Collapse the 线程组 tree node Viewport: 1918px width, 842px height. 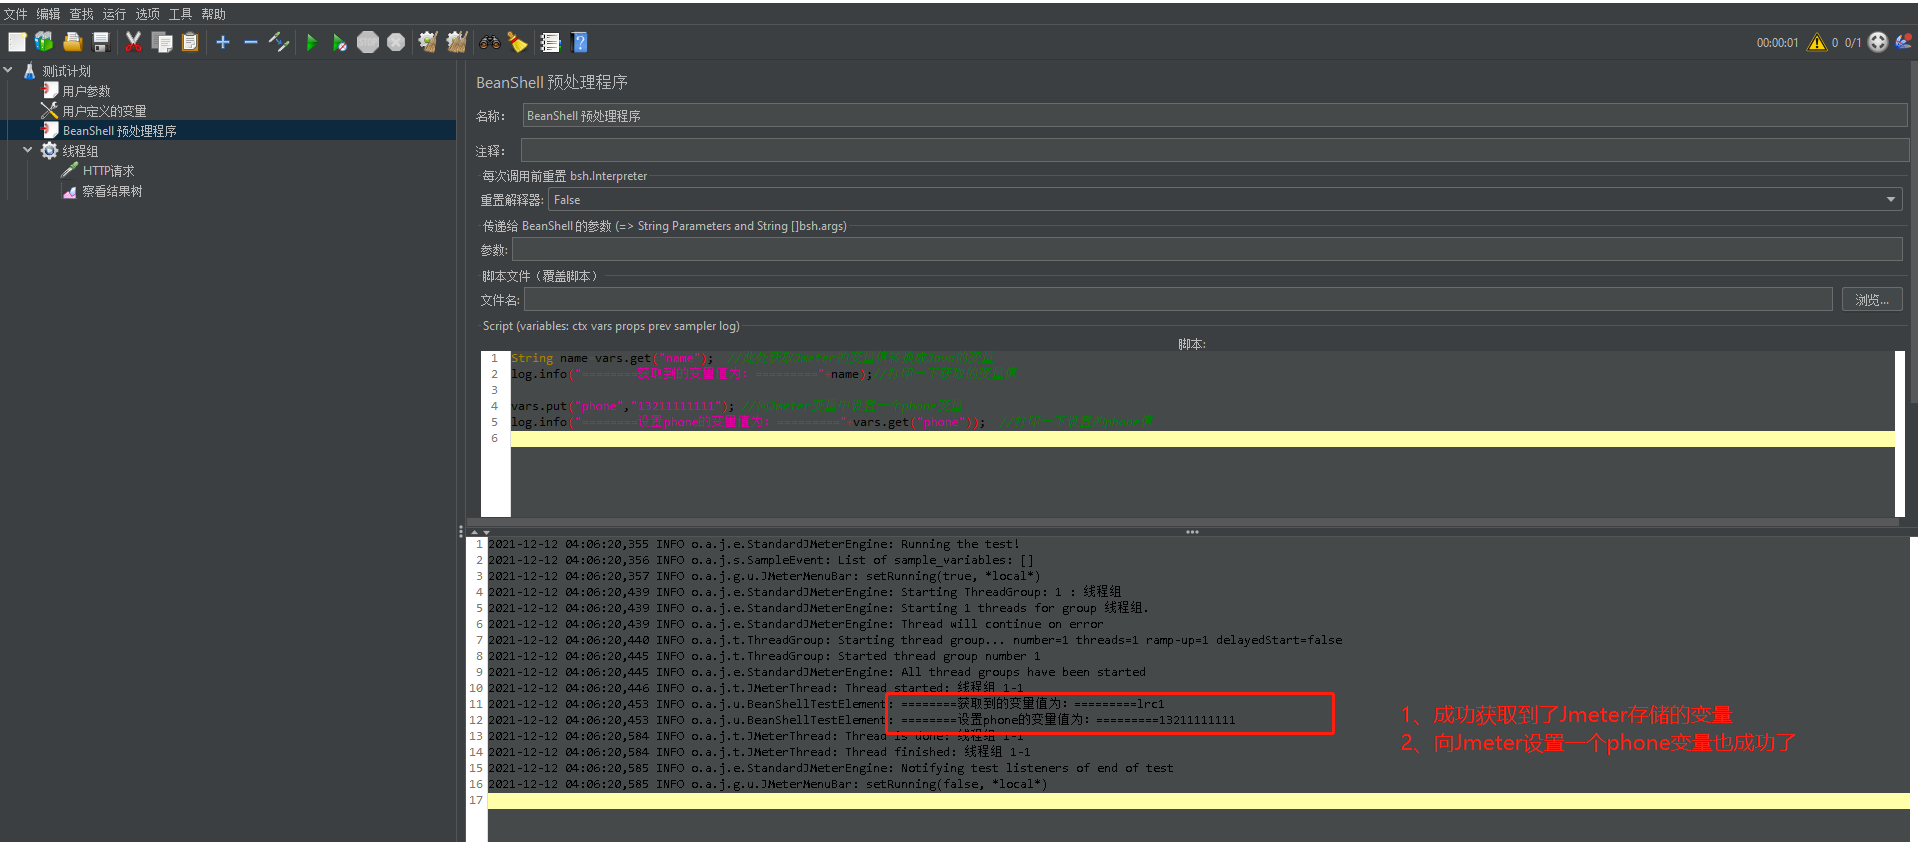point(28,150)
